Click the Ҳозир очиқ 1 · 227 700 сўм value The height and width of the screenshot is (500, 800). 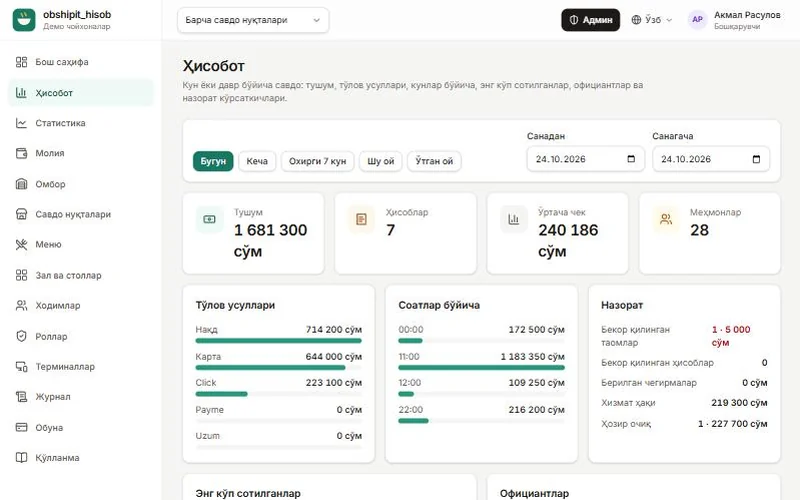[x=733, y=423]
